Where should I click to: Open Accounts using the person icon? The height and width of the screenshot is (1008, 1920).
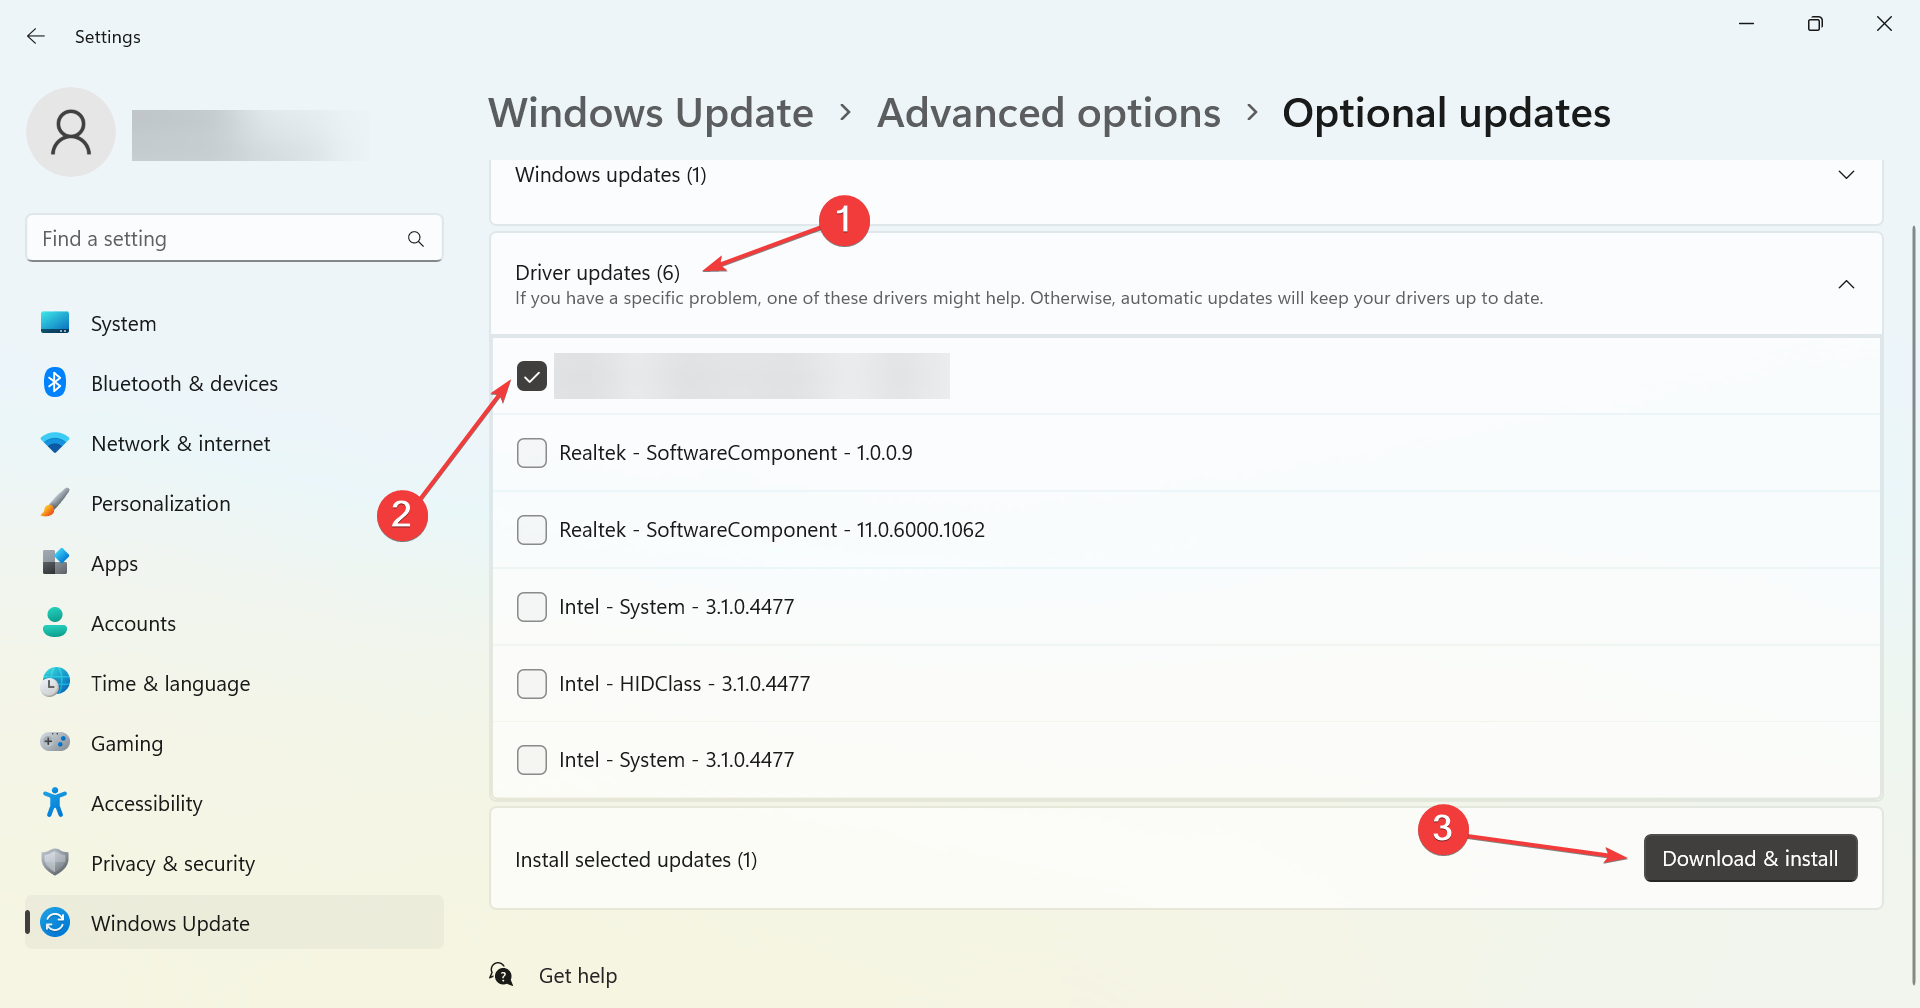tap(54, 622)
